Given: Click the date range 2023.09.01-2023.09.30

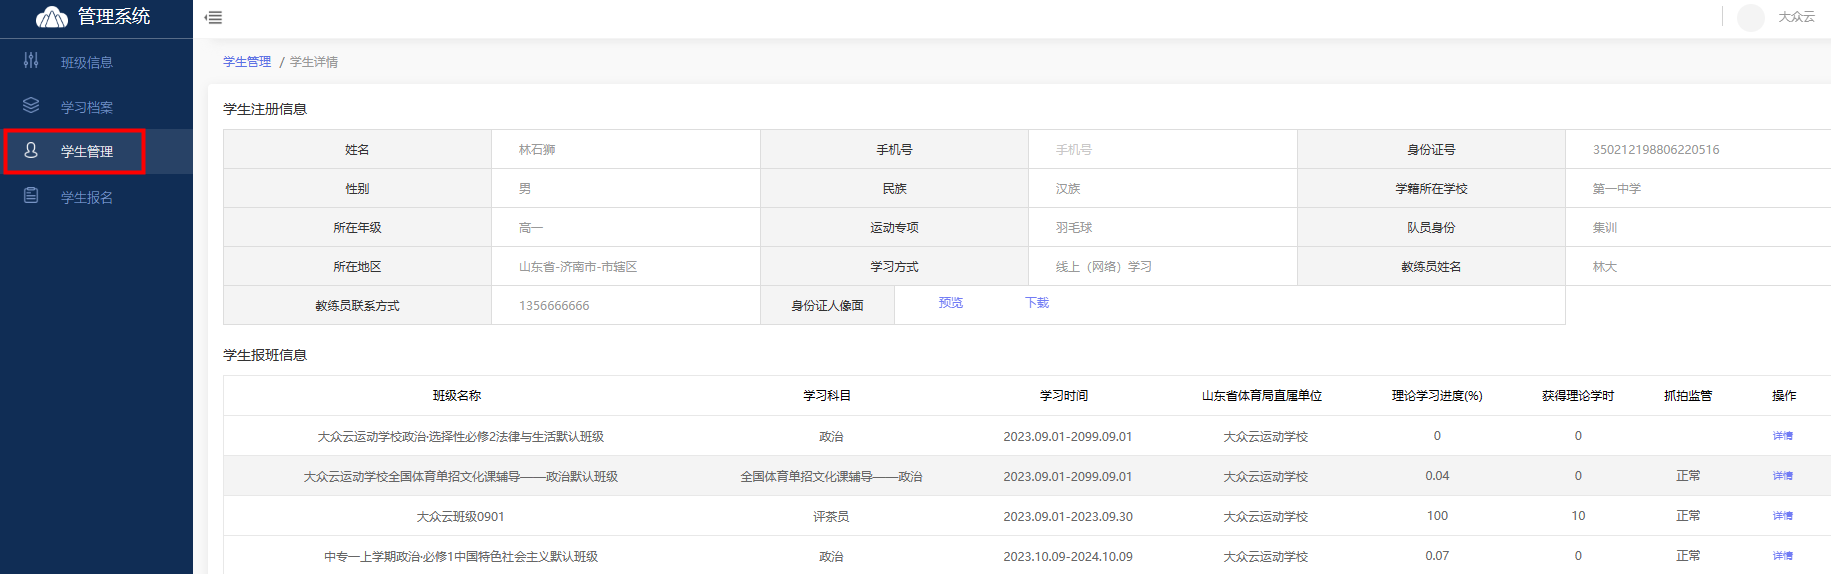Looking at the screenshot, I should [1068, 517].
